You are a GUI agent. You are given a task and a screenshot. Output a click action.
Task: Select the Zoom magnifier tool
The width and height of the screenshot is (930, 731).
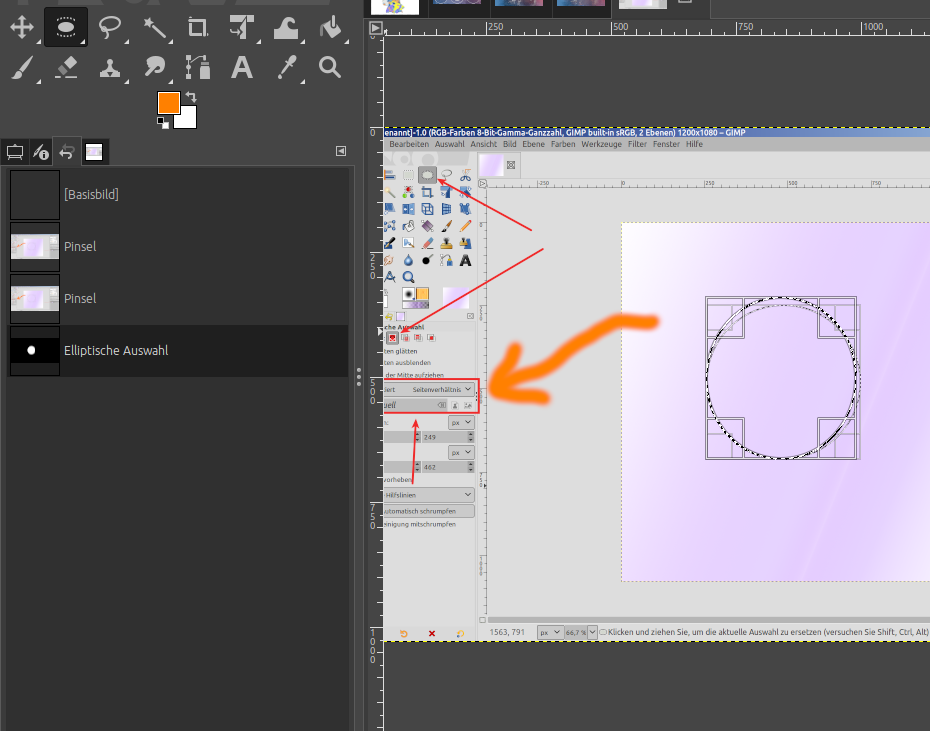coord(330,68)
